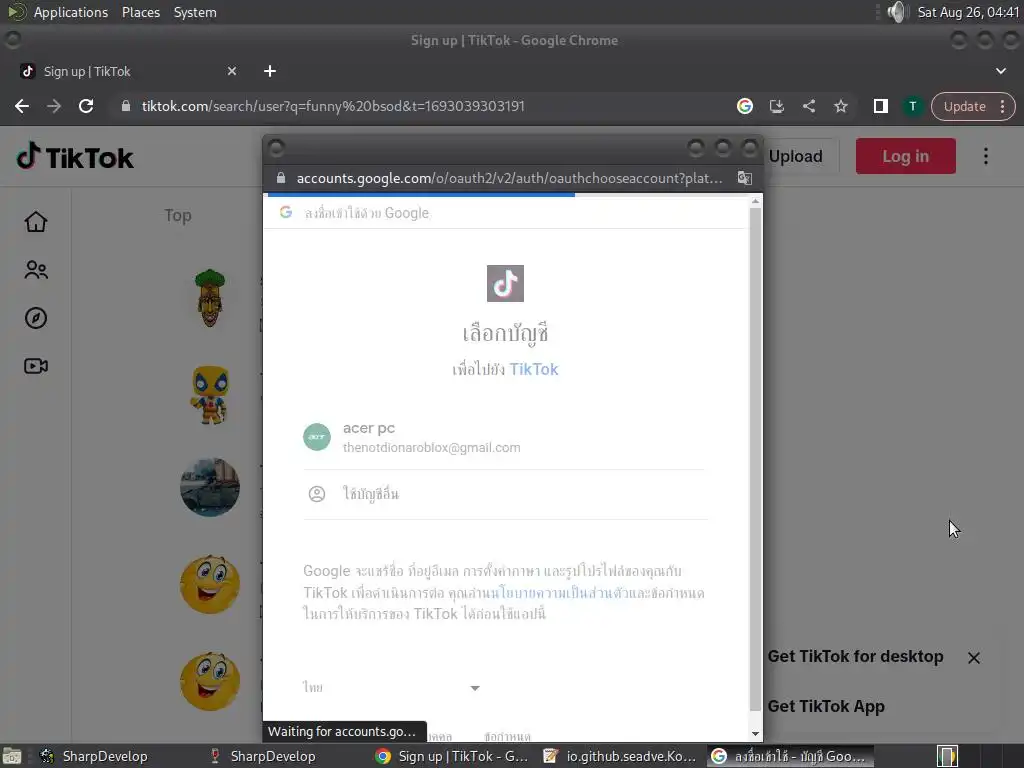Click the TikTok Log in button

coord(905,156)
